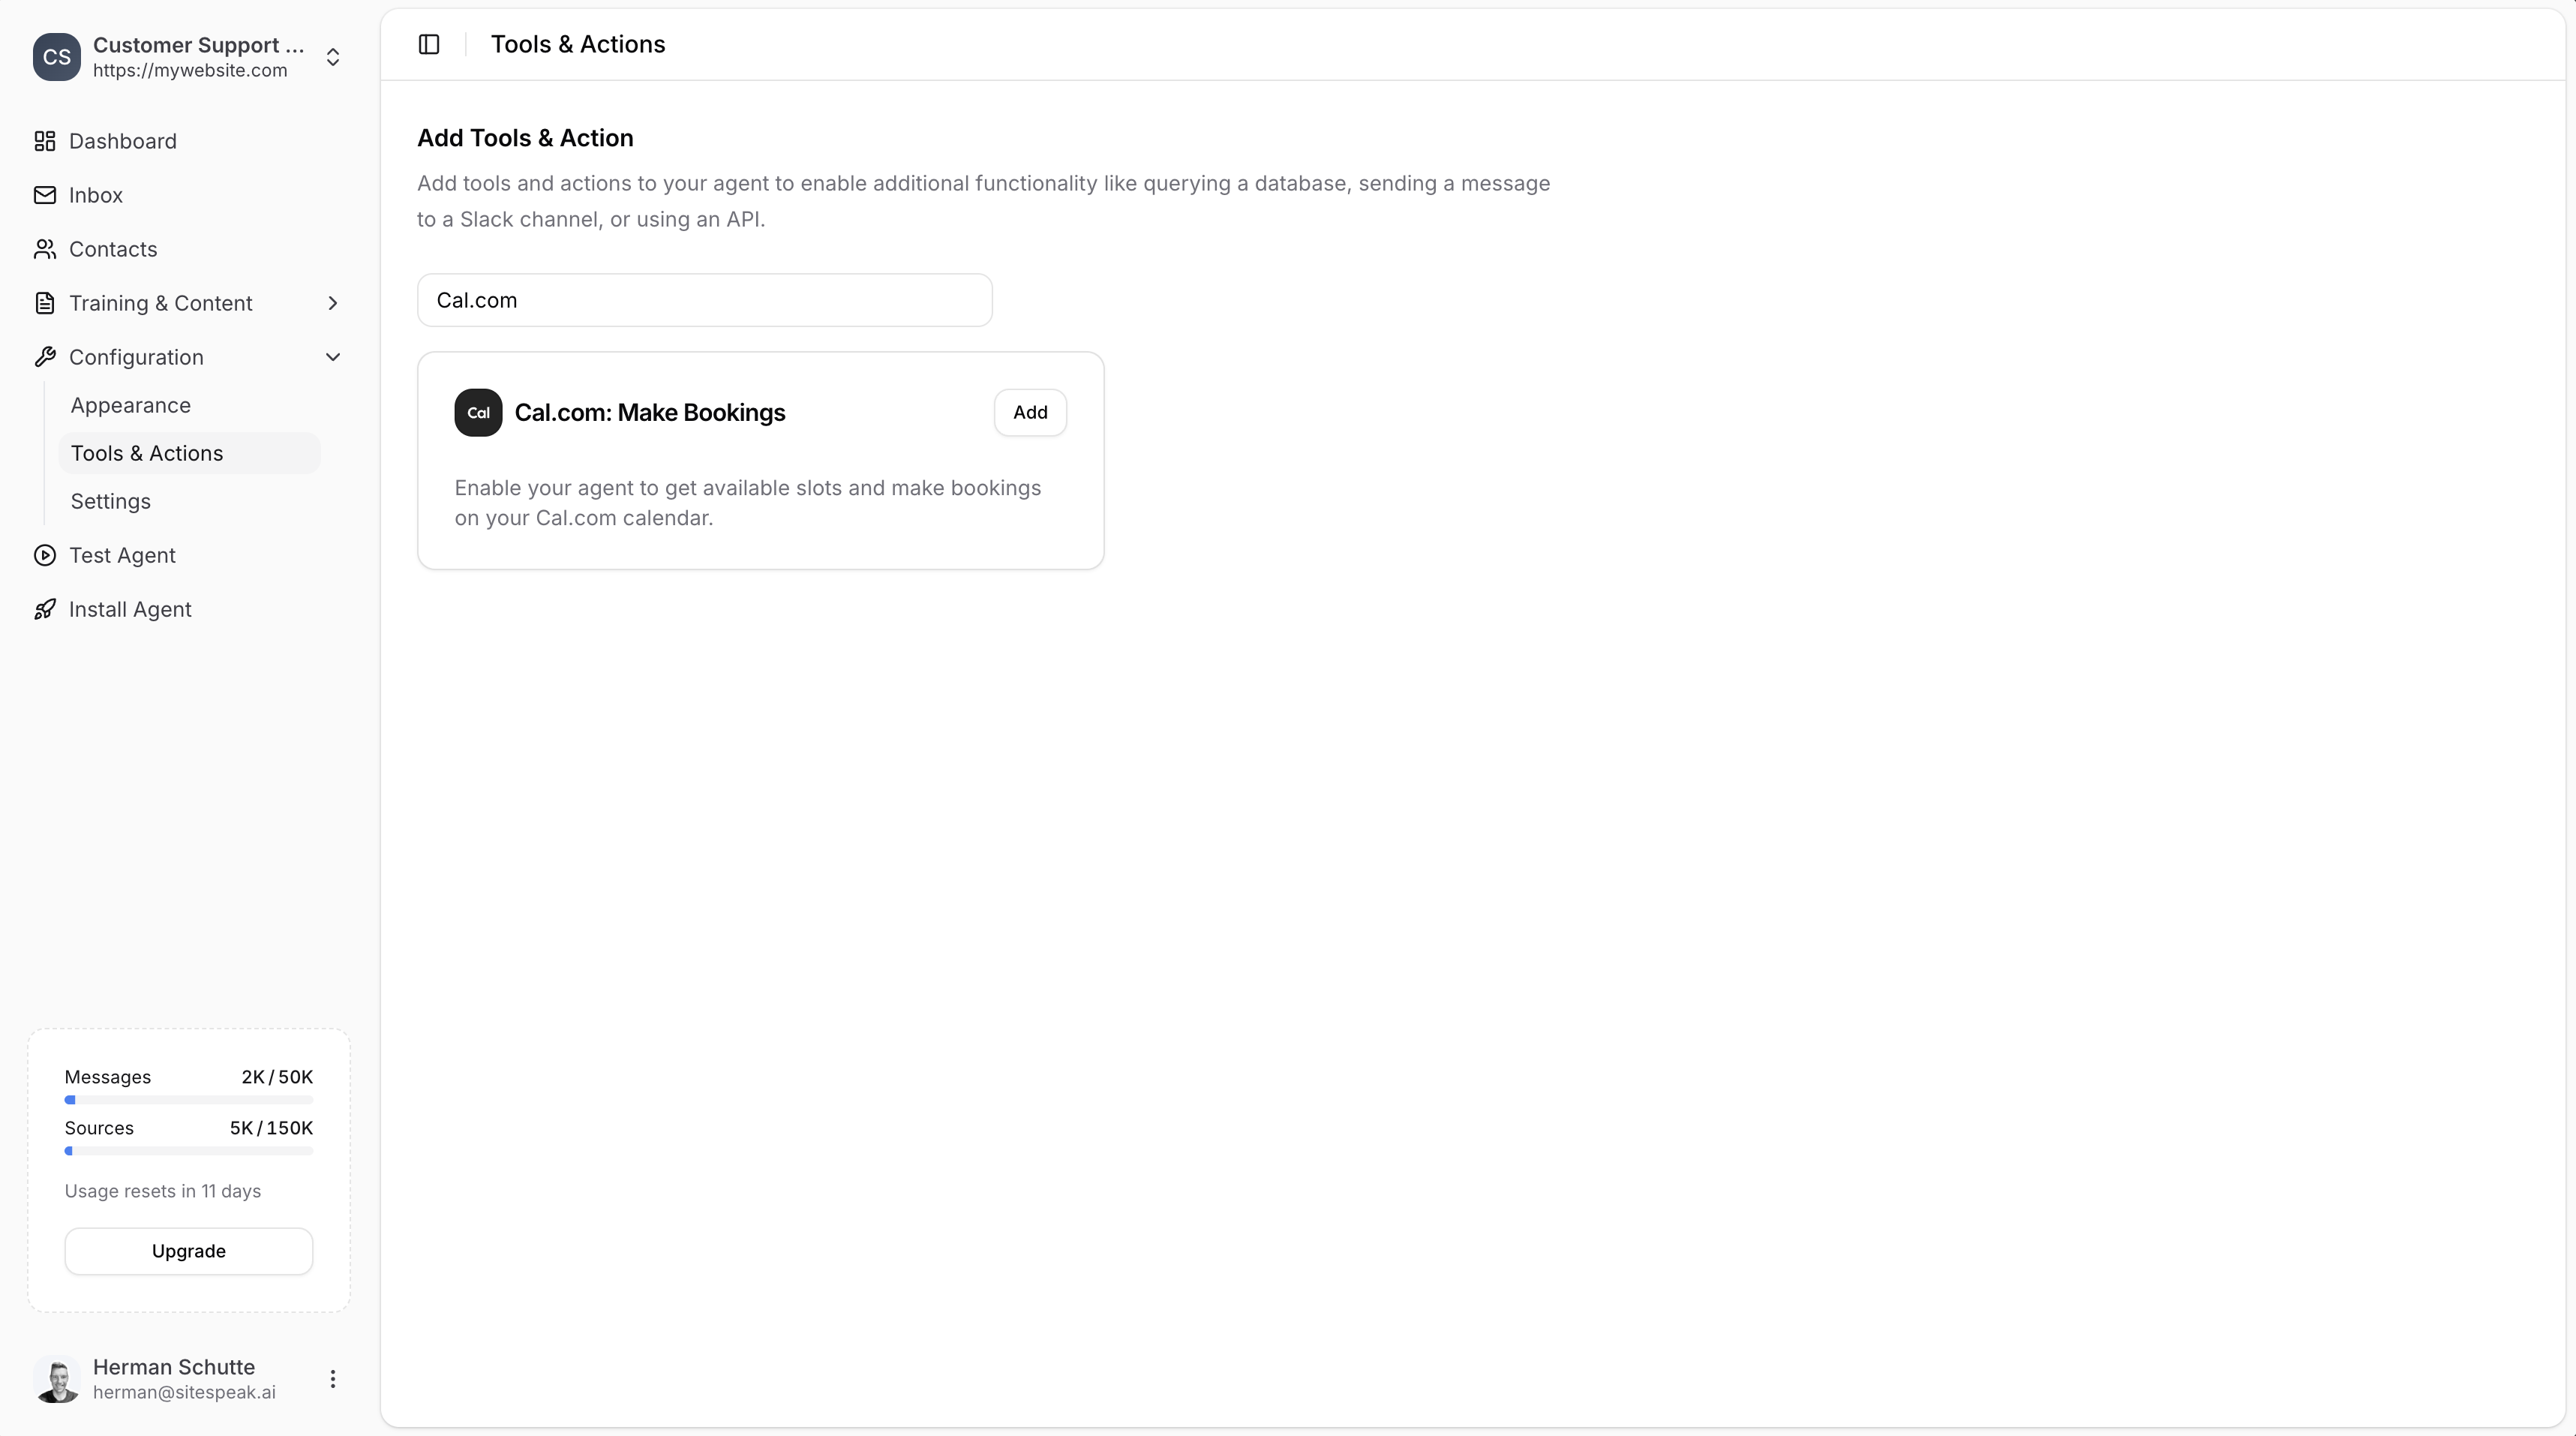Expand Training & Content submenu
Viewport: 2576px width, 1436px height.
point(333,303)
